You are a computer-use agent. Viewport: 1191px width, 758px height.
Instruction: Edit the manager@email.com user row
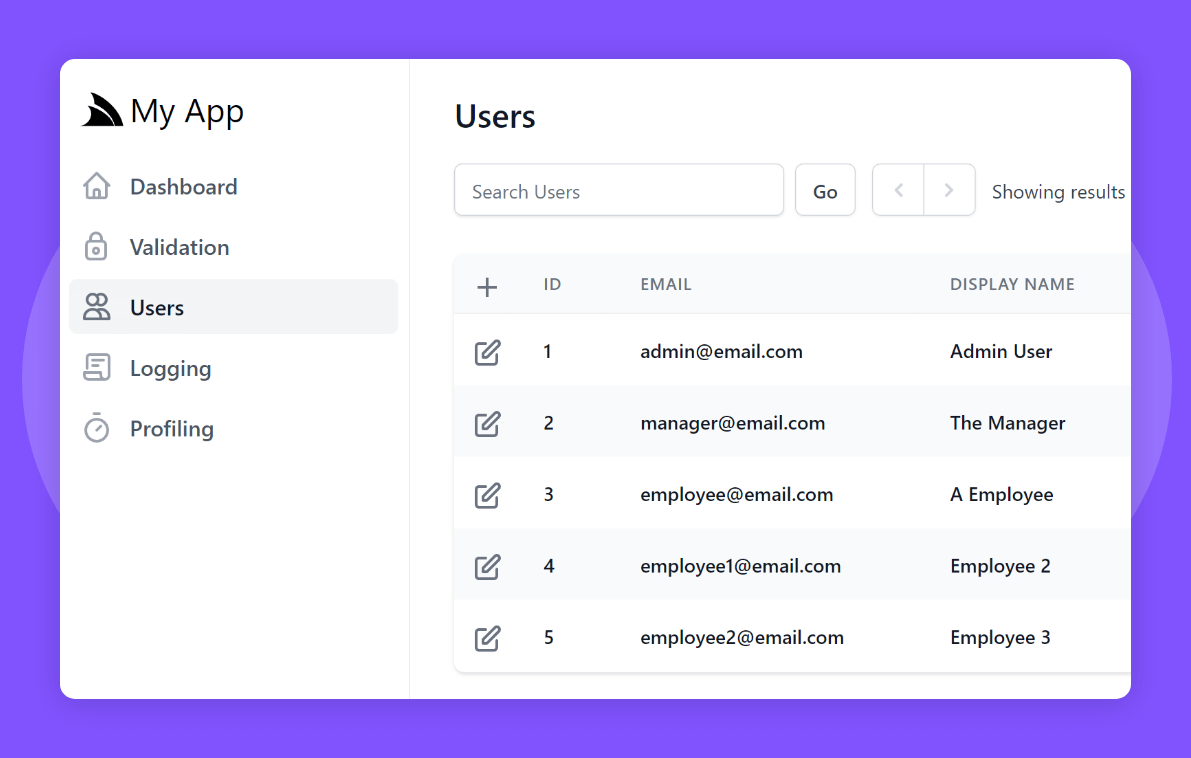click(x=487, y=424)
